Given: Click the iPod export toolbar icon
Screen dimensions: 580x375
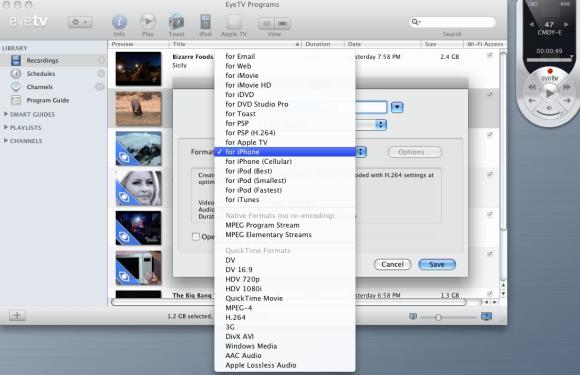Looking at the screenshot, I should (205, 21).
